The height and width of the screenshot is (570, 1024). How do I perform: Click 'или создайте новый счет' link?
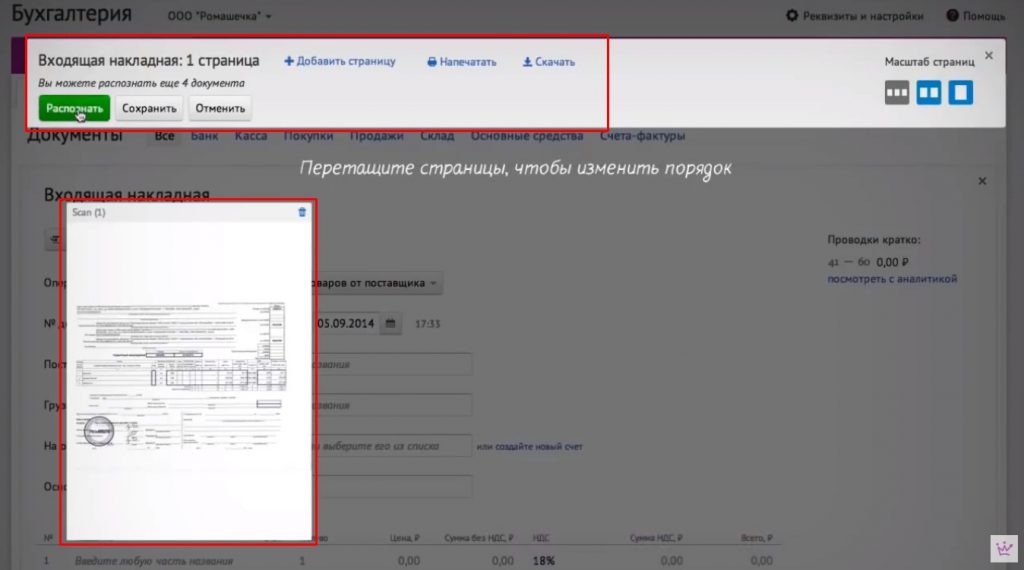click(529, 447)
